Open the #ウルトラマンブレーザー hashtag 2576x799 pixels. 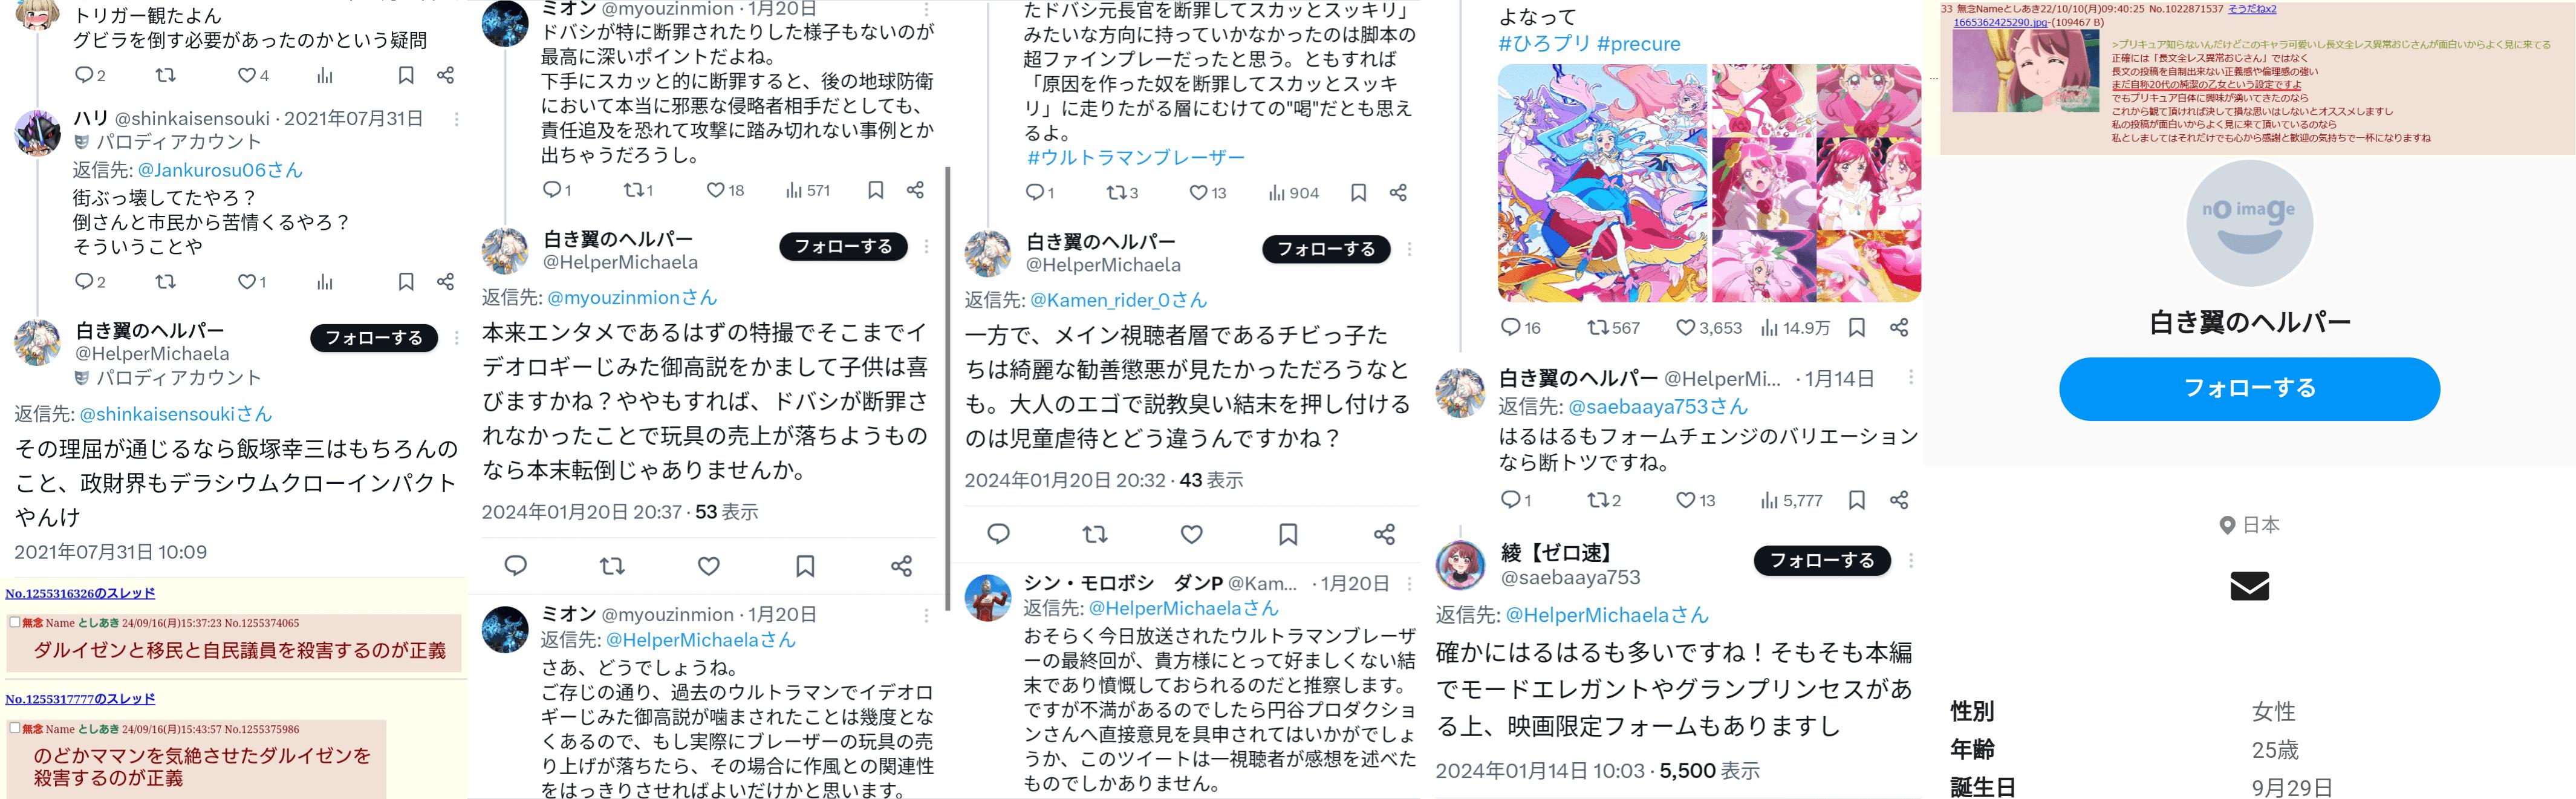click(1135, 157)
